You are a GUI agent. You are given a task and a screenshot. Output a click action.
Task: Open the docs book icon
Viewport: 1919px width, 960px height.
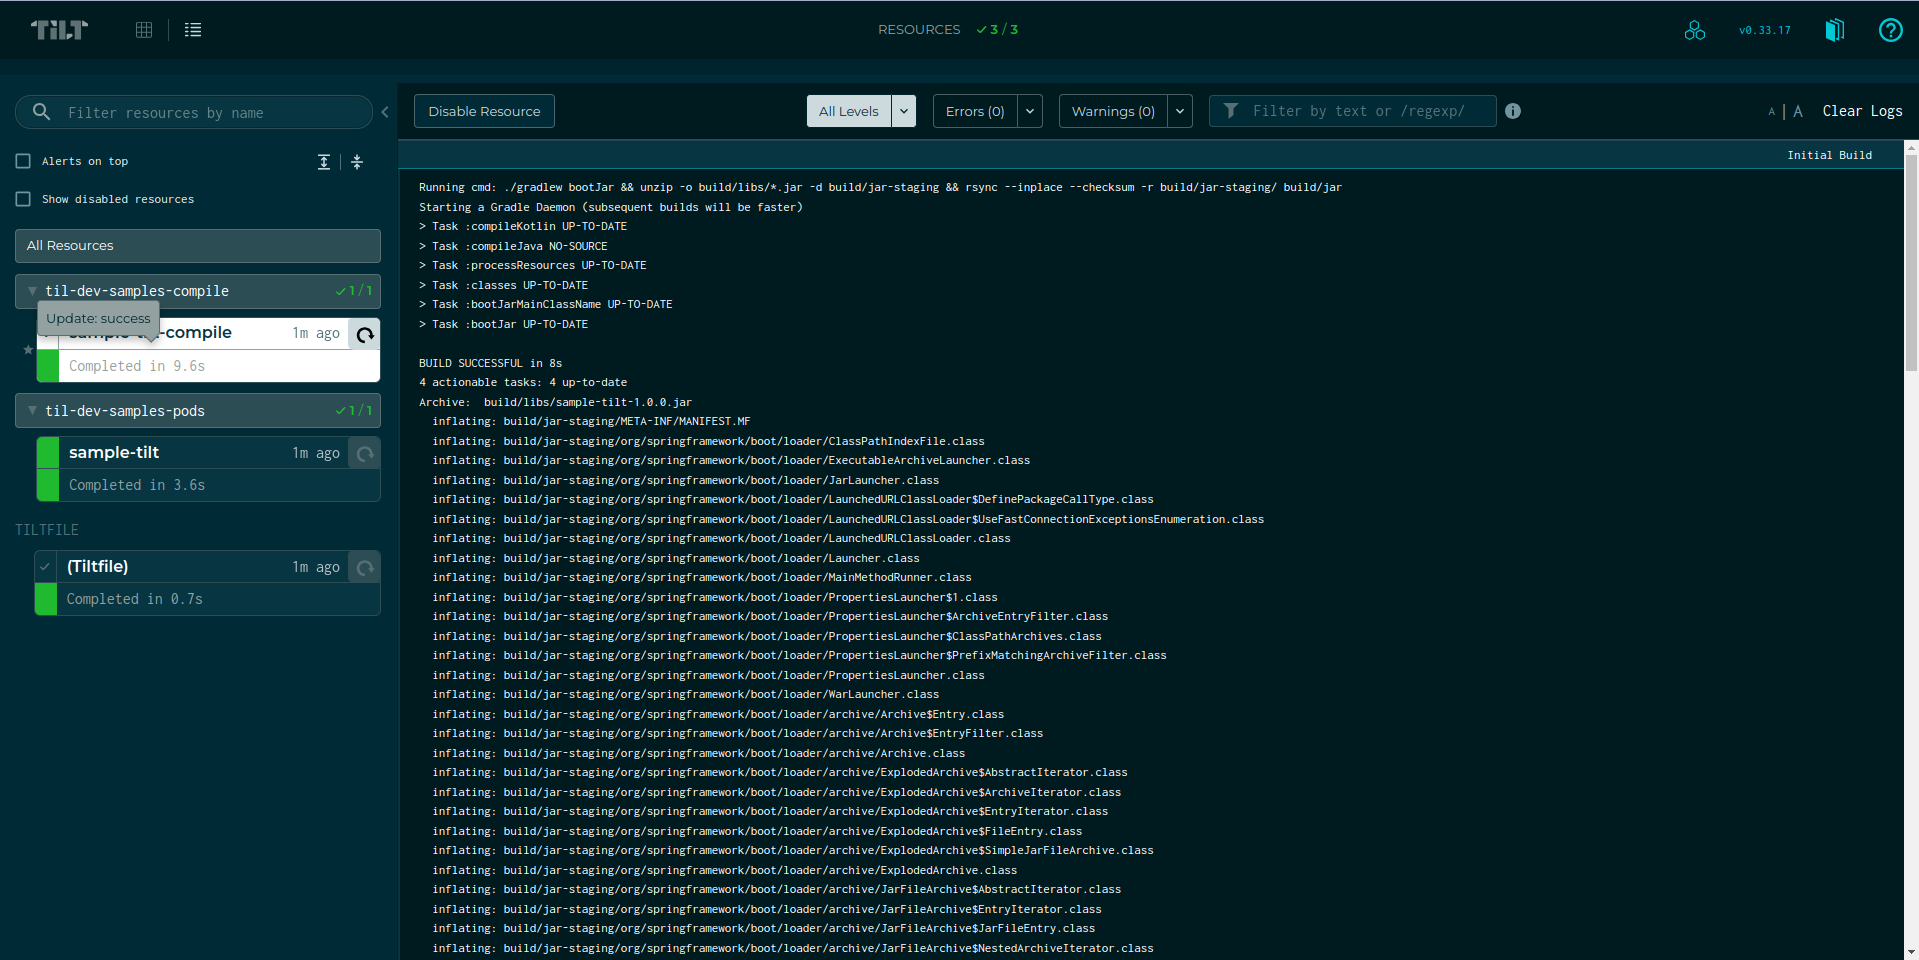click(x=1834, y=30)
